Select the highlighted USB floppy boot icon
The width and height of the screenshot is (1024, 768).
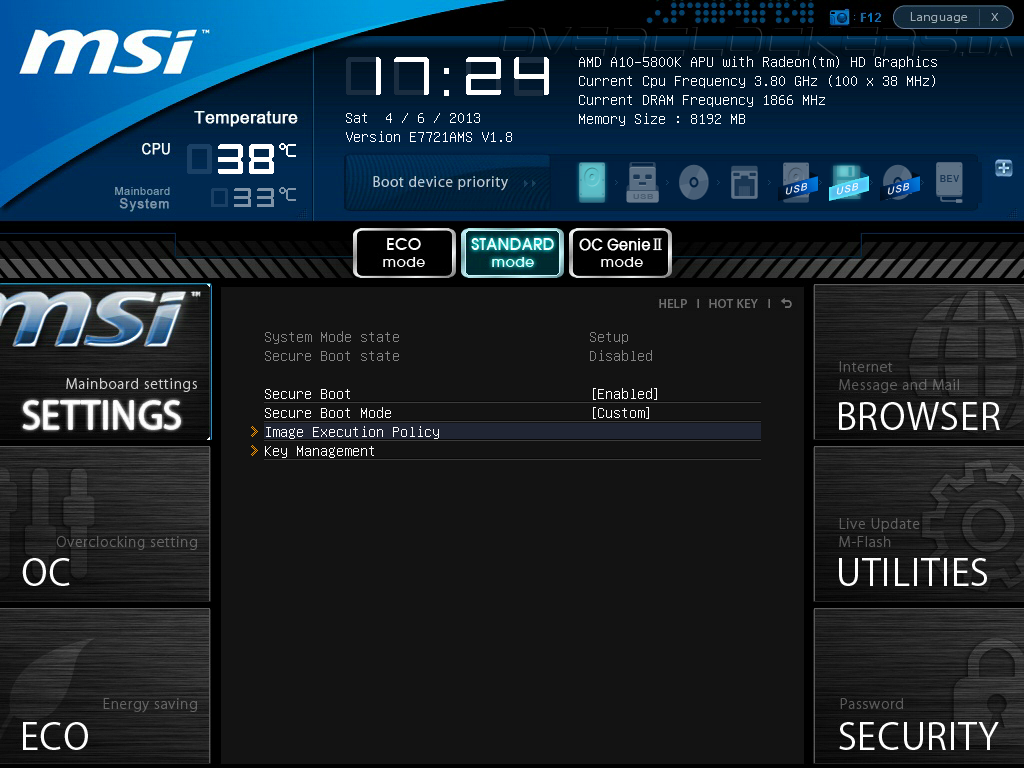(848, 182)
